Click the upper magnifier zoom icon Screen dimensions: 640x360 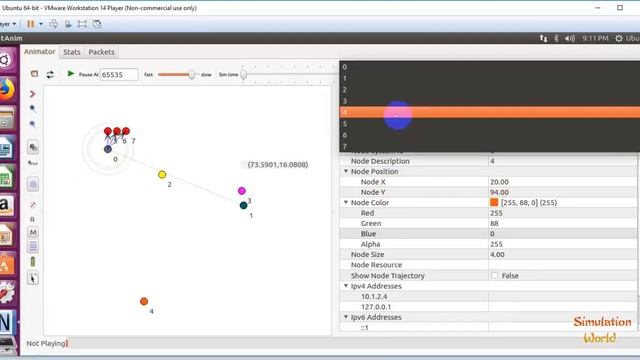[x=33, y=109]
